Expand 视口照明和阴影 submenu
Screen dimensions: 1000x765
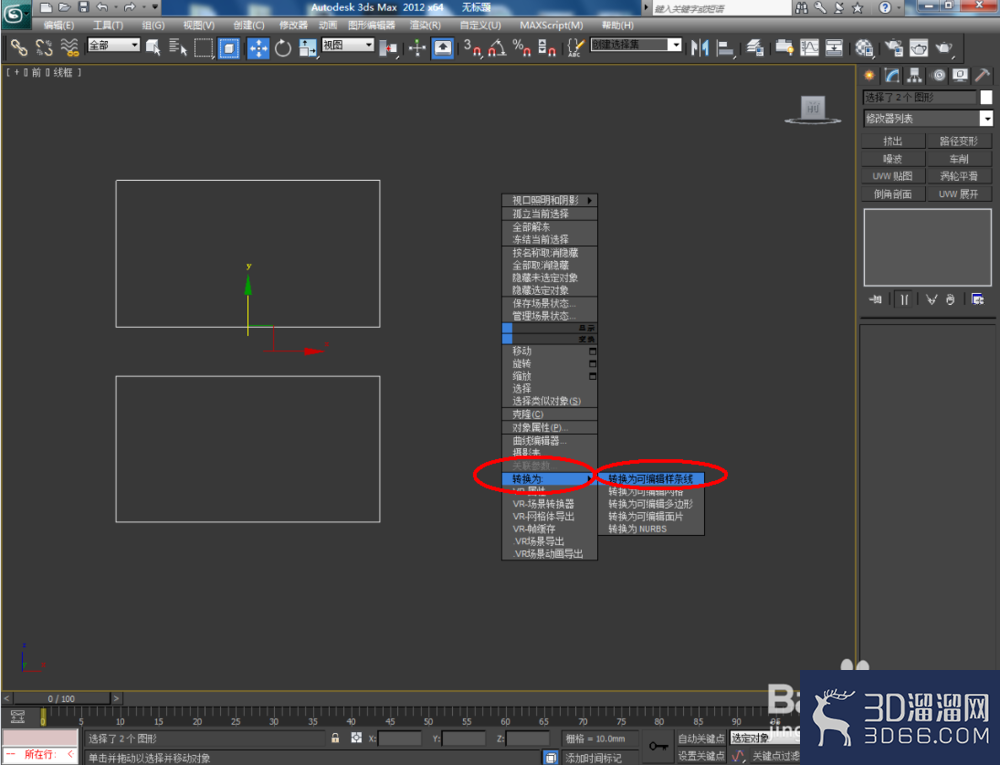550,200
